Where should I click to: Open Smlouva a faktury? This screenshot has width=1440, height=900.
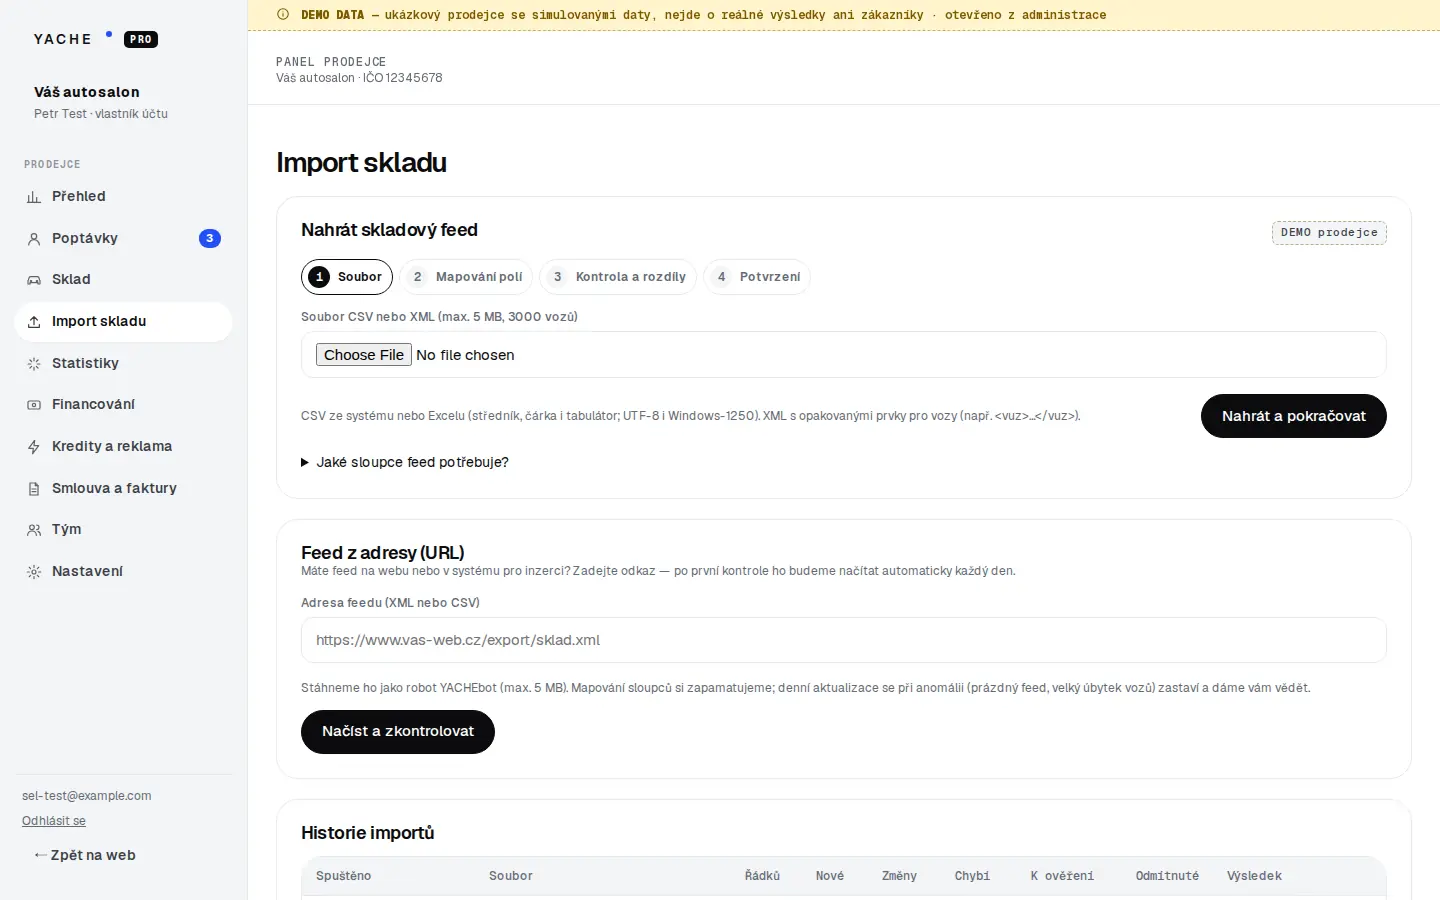click(x=123, y=488)
